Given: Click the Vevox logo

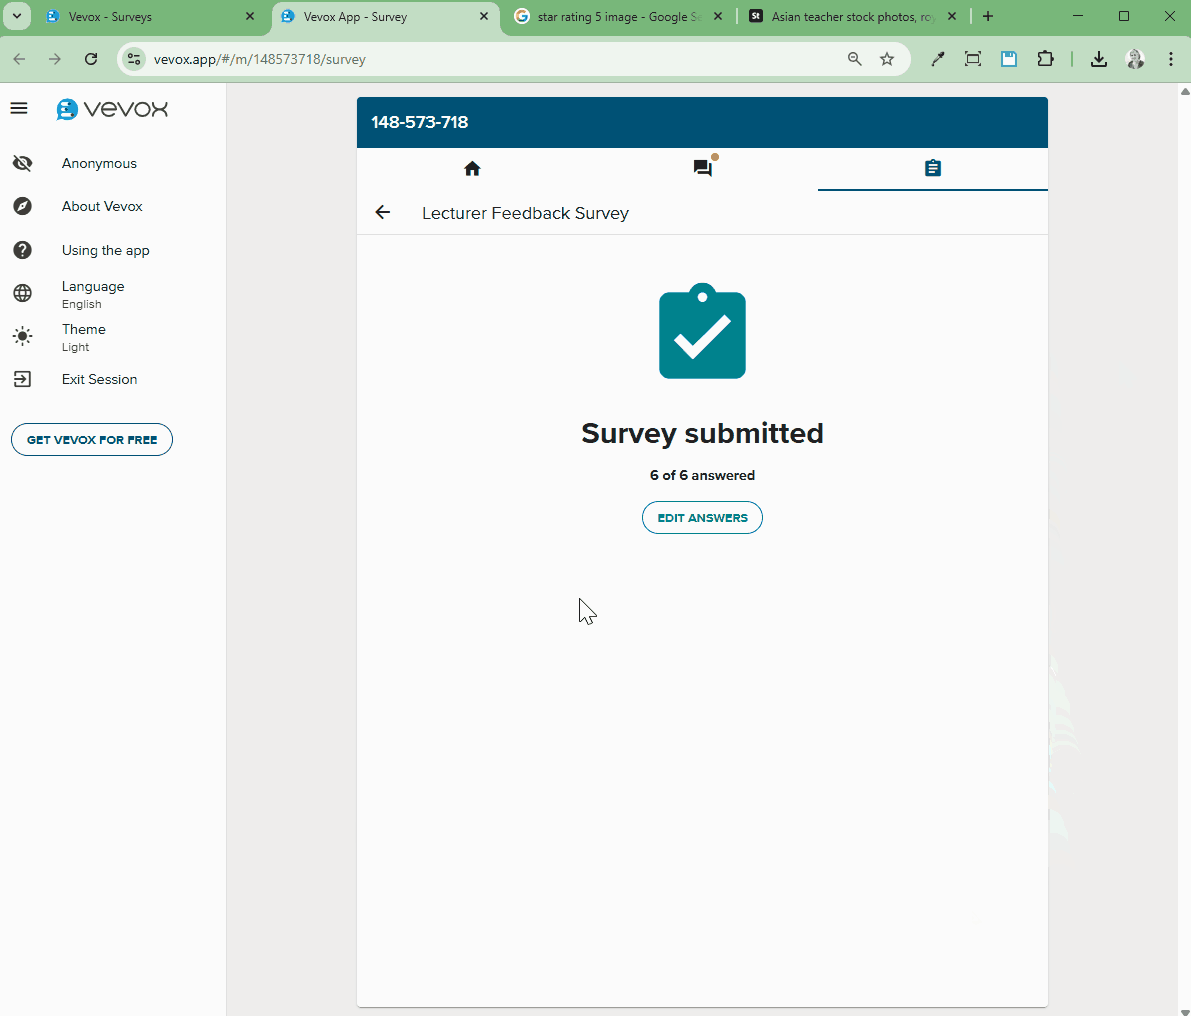Looking at the screenshot, I should pos(112,109).
